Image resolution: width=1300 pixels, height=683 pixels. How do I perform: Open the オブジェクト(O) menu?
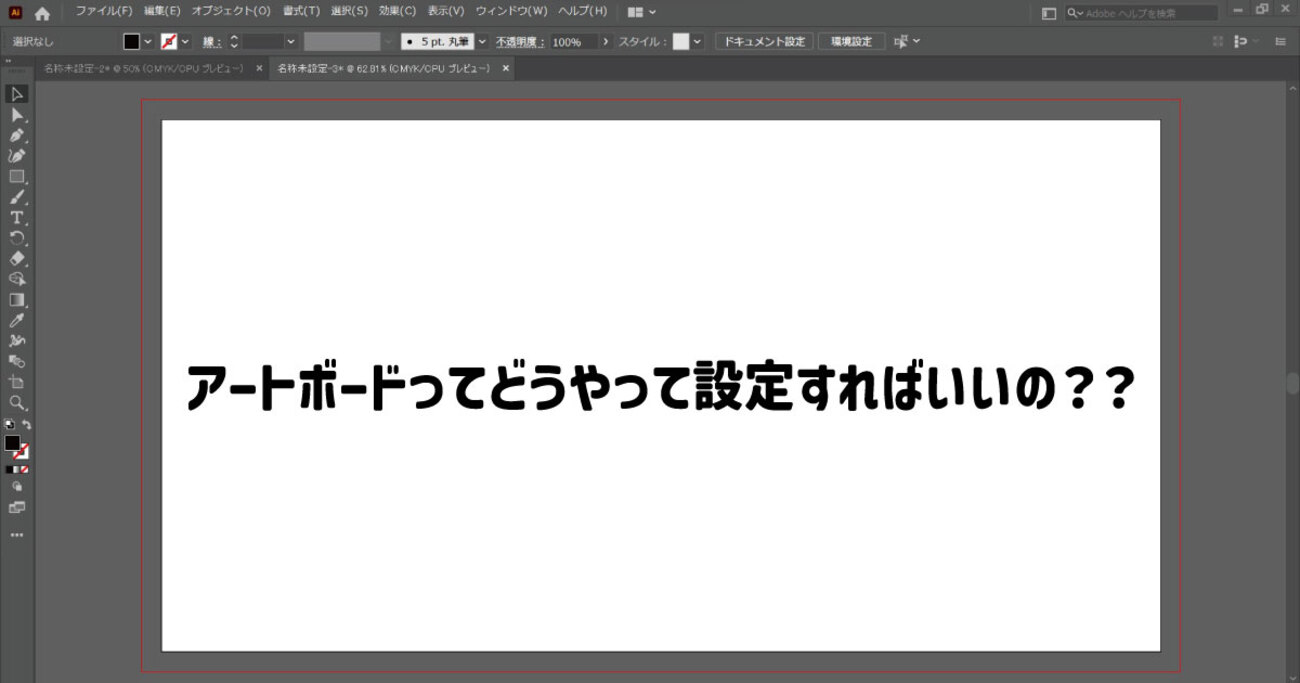[x=231, y=11]
